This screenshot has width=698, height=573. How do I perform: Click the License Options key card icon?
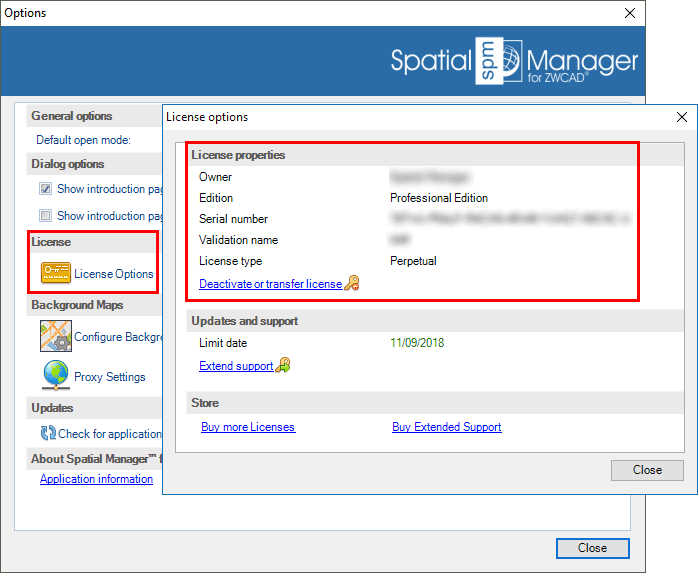tap(55, 273)
